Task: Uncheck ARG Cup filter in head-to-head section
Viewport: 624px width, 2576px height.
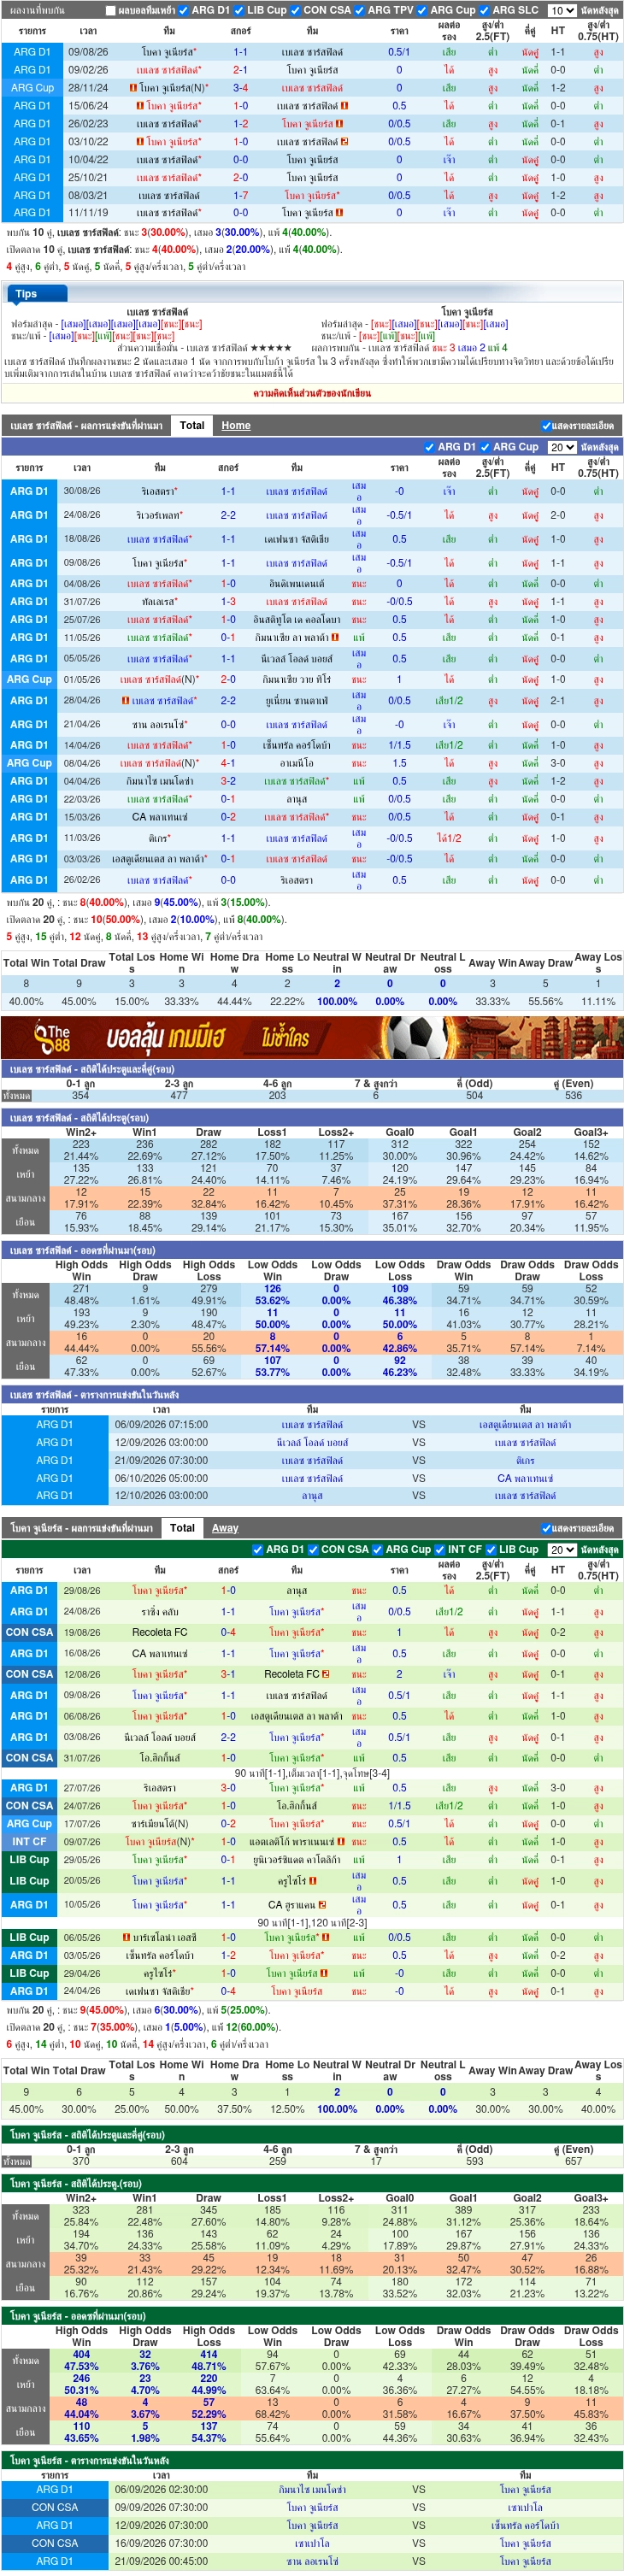Action: click(422, 10)
